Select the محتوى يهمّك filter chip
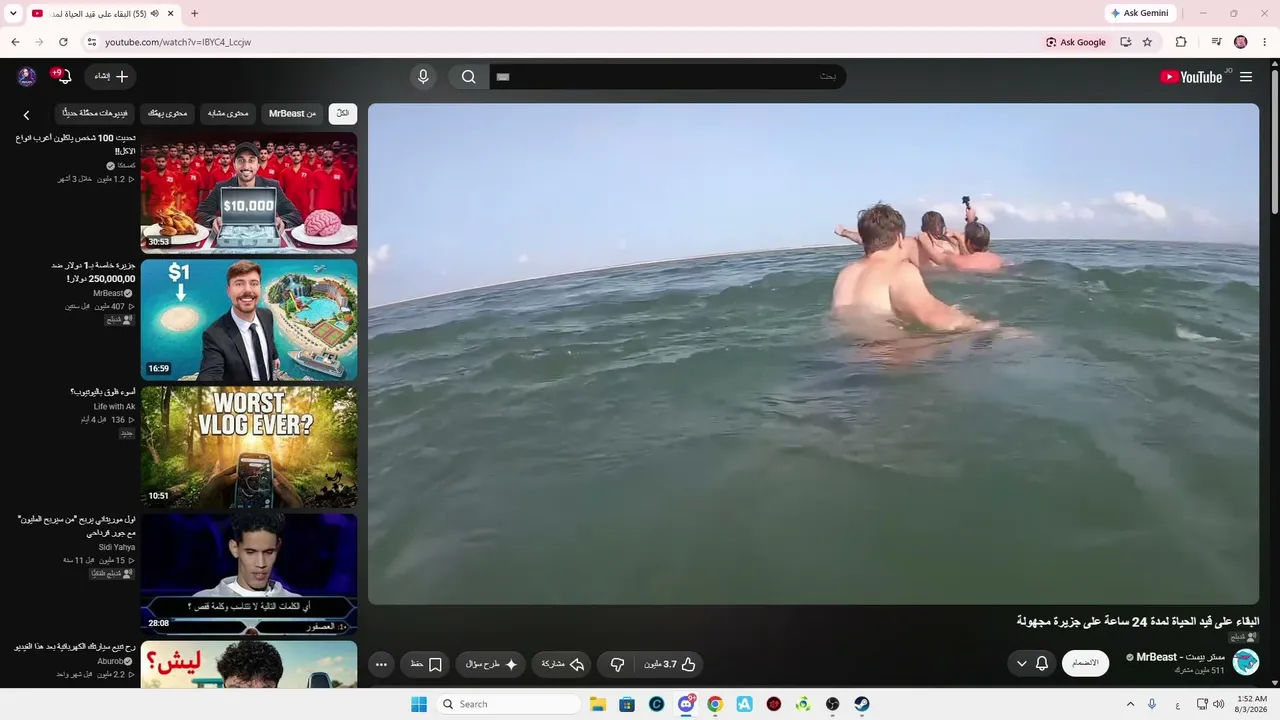Image resolution: width=1280 pixels, height=720 pixels. (x=167, y=114)
